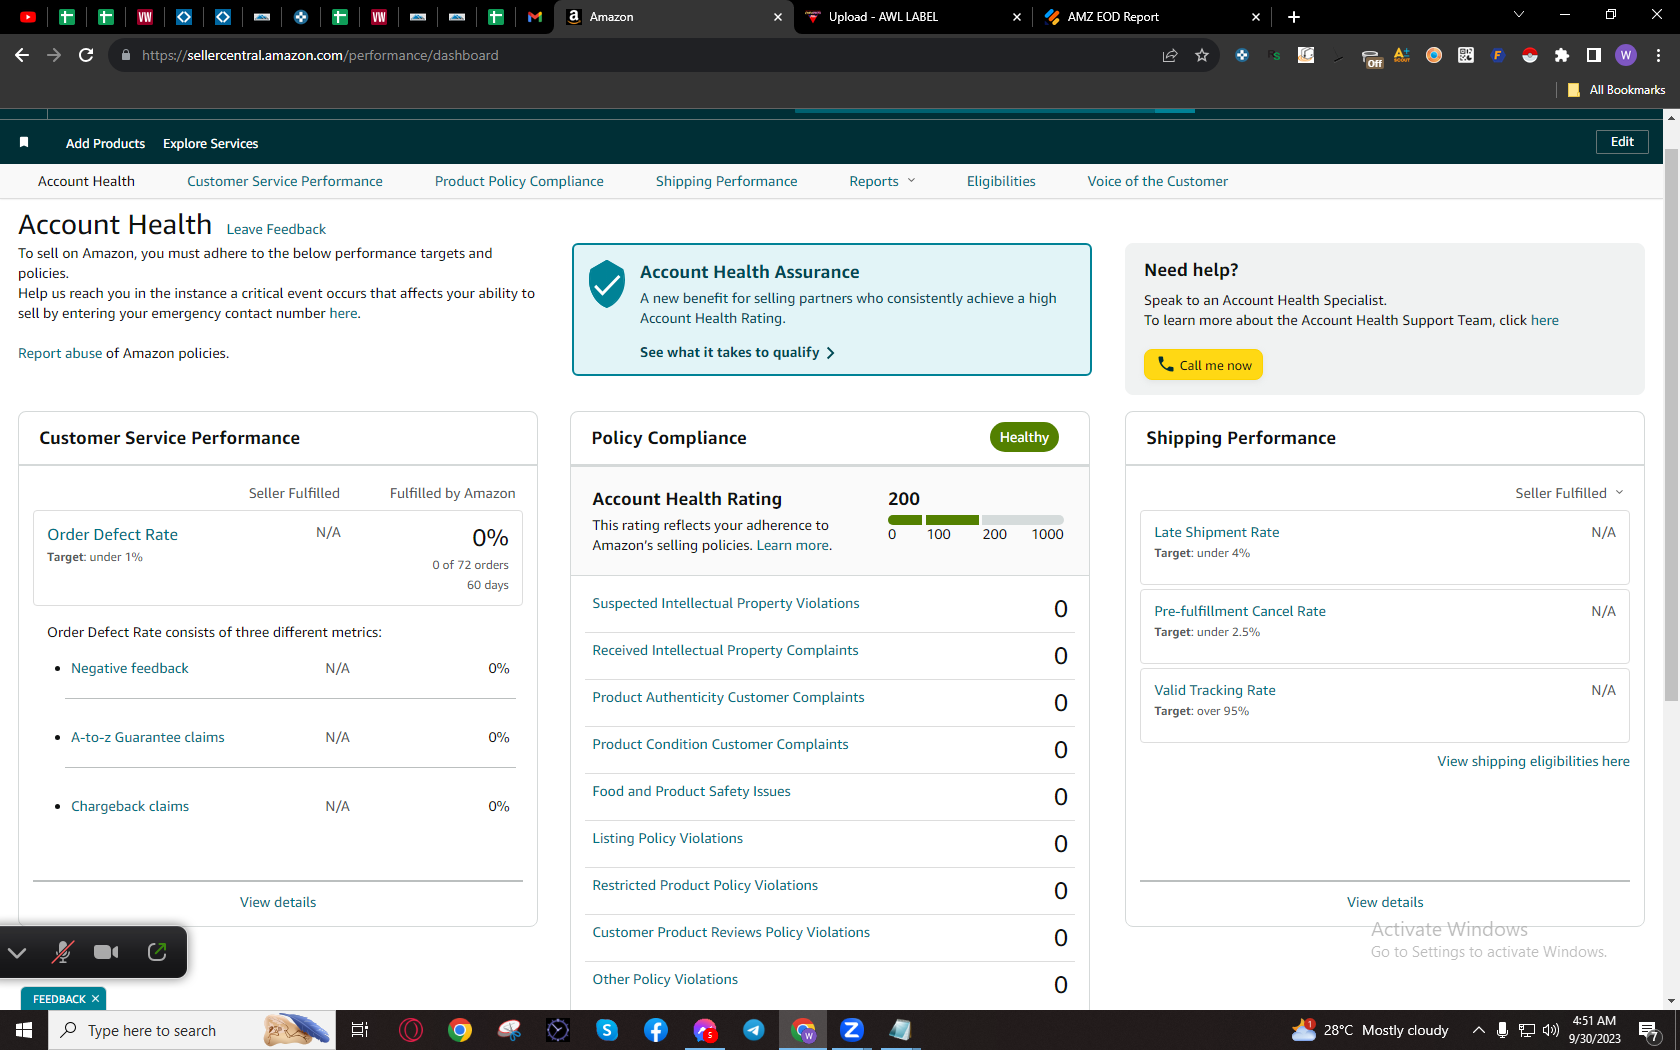Open the Late Shipment Rate link
The height and width of the screenshot is (1050, 1680).
[1216, 532]
